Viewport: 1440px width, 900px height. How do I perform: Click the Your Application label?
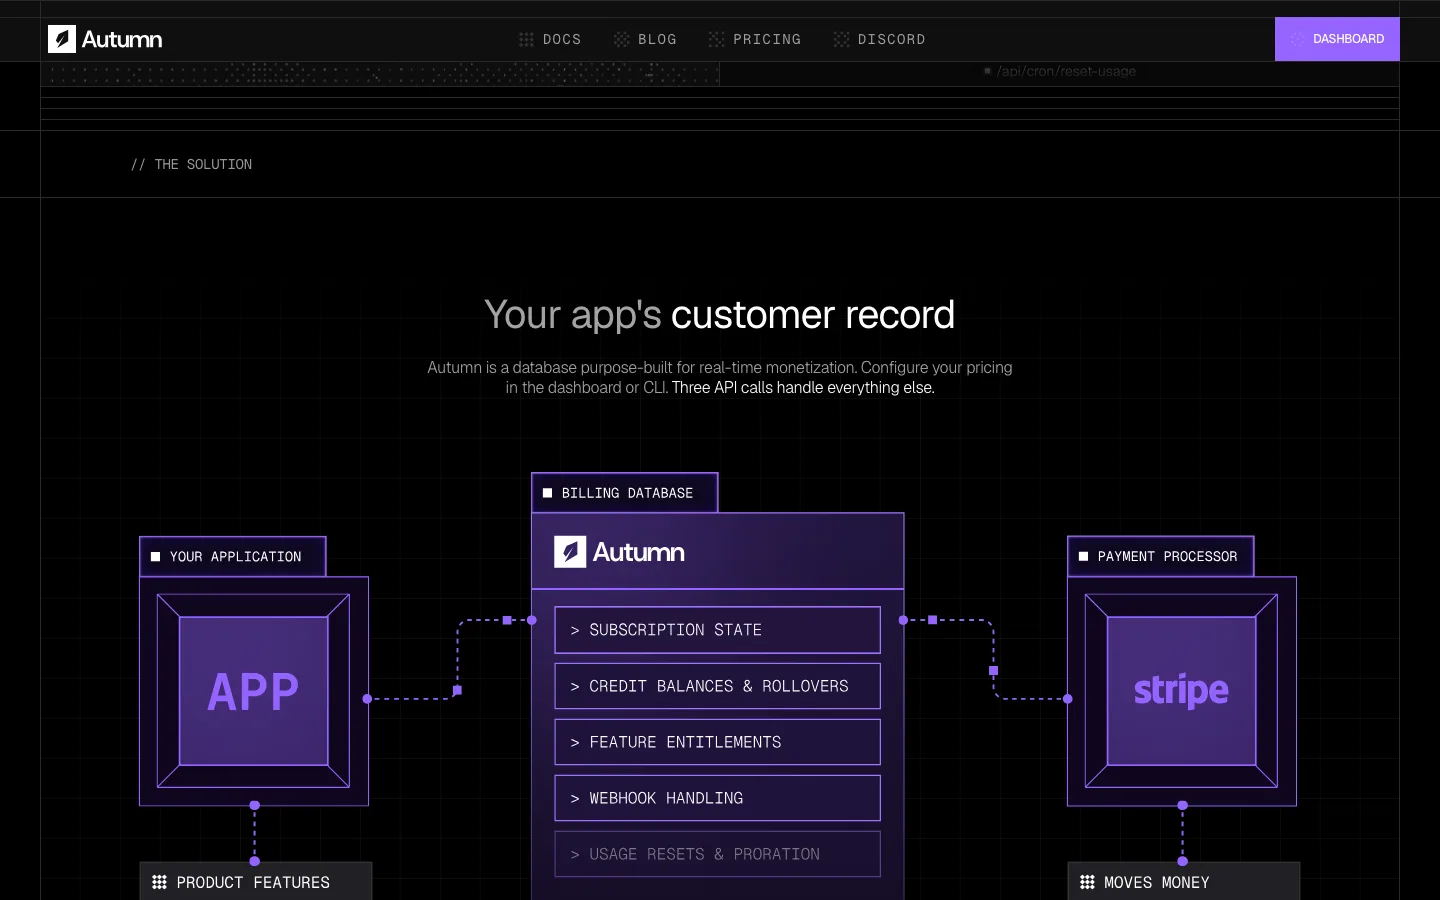[233, 557]
